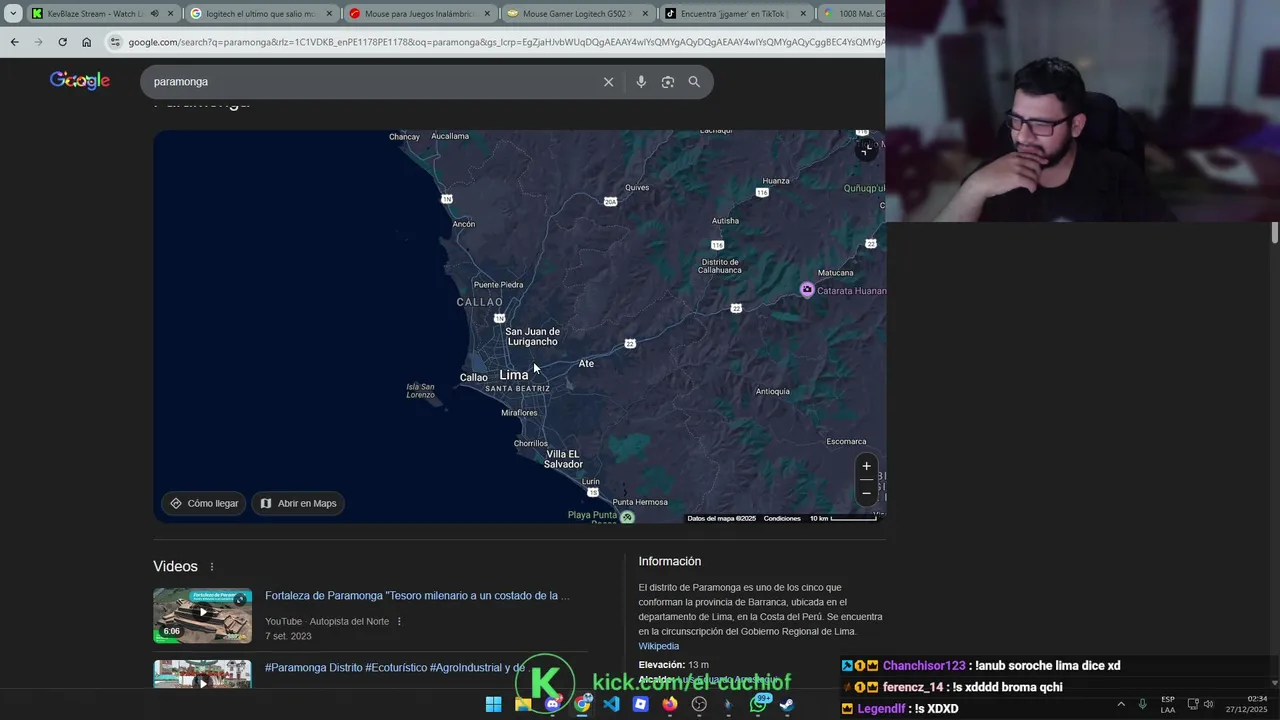Open the system tray microphone indicator

[x=1142, y=704]
